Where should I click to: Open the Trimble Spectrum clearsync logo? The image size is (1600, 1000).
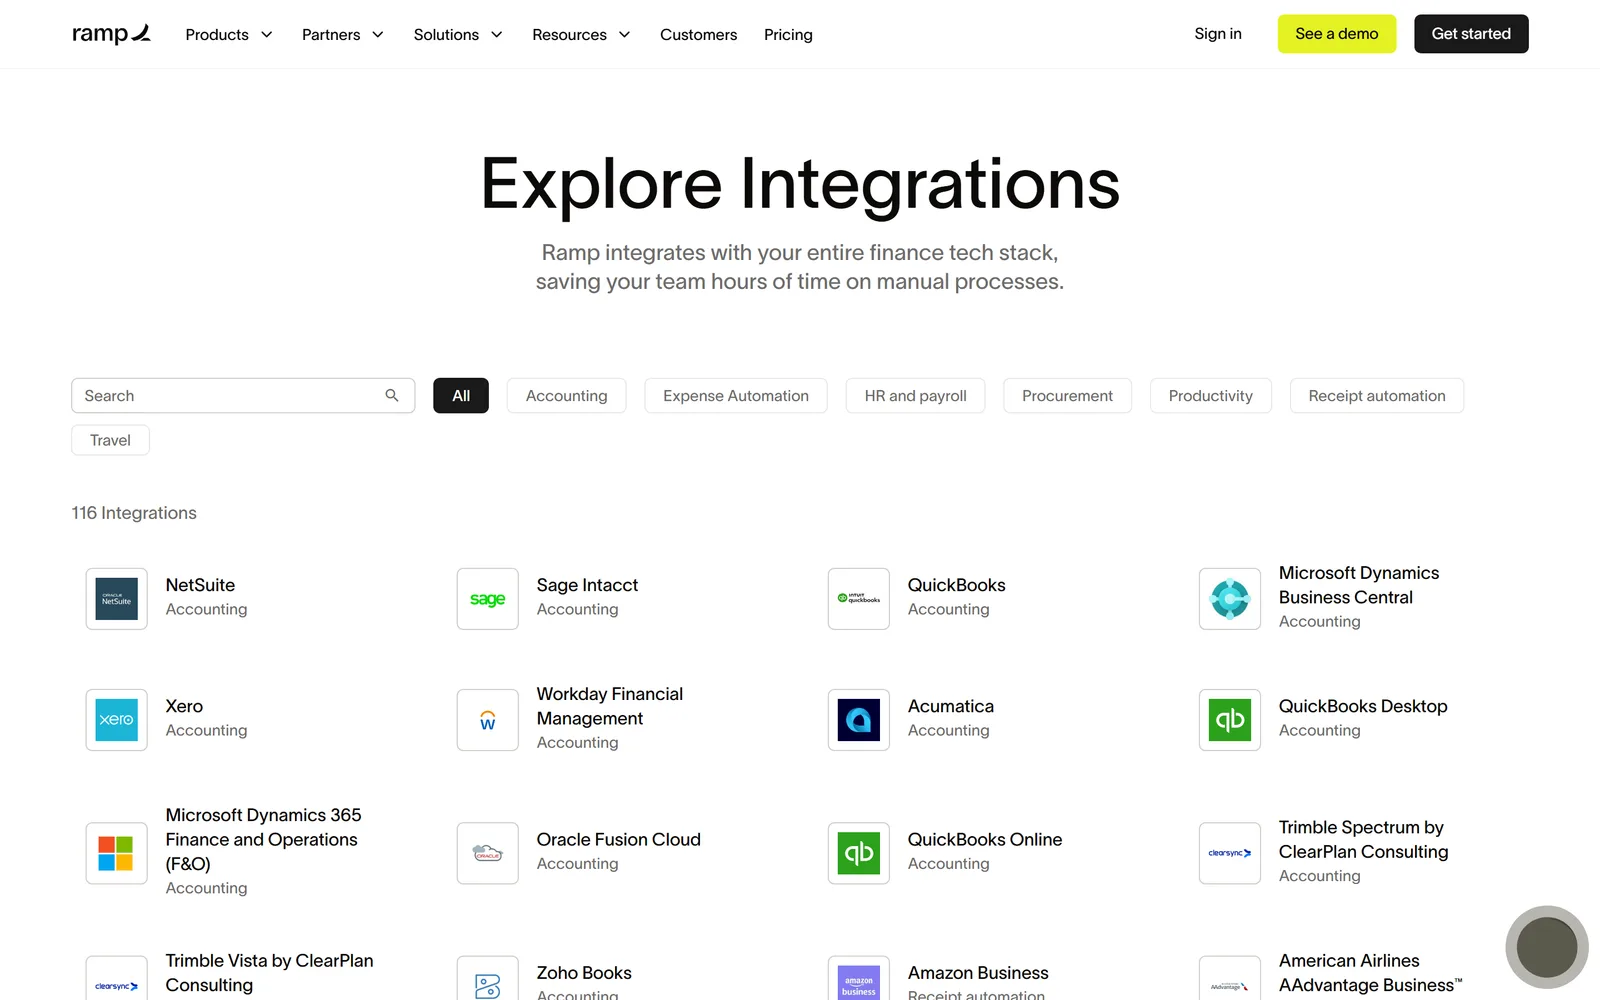pyautogui.click(x=1229, y=853)
